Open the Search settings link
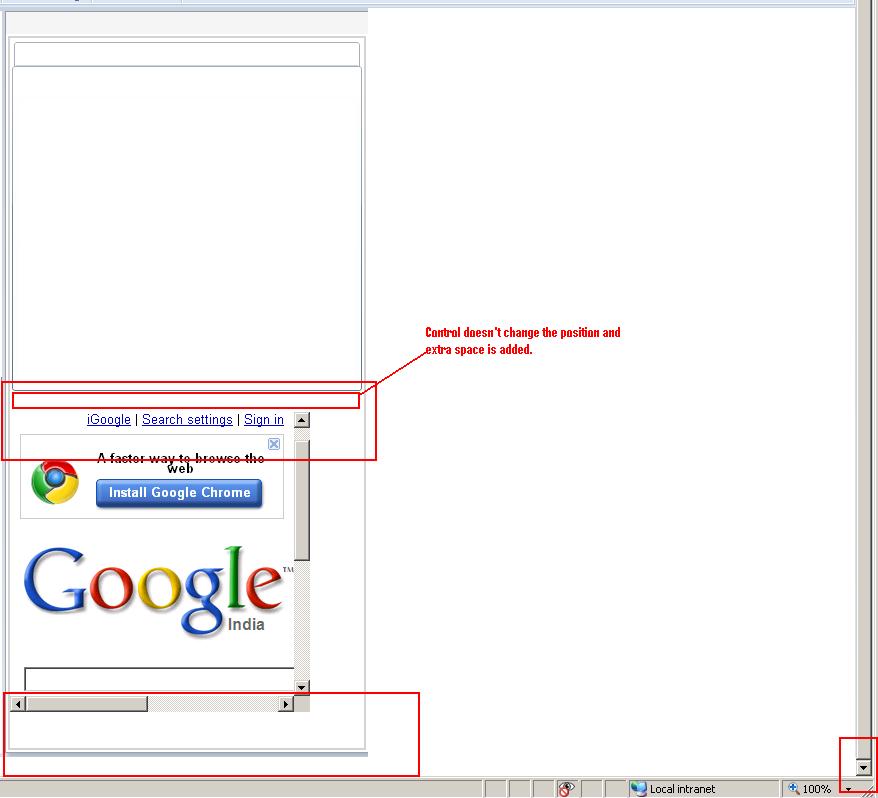This screenshot has height=798, width=878. click(x=187, y=419)
